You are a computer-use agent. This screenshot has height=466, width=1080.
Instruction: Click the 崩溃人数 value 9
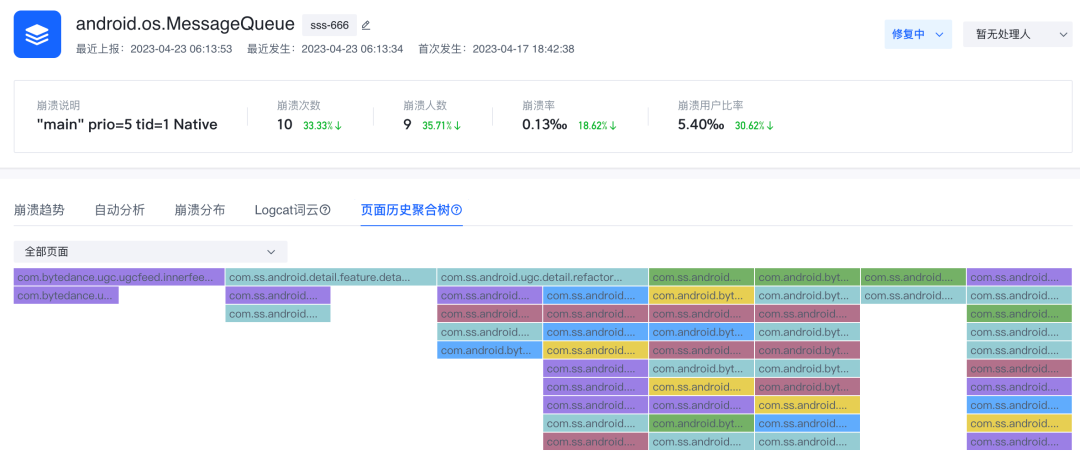point(408,125)
